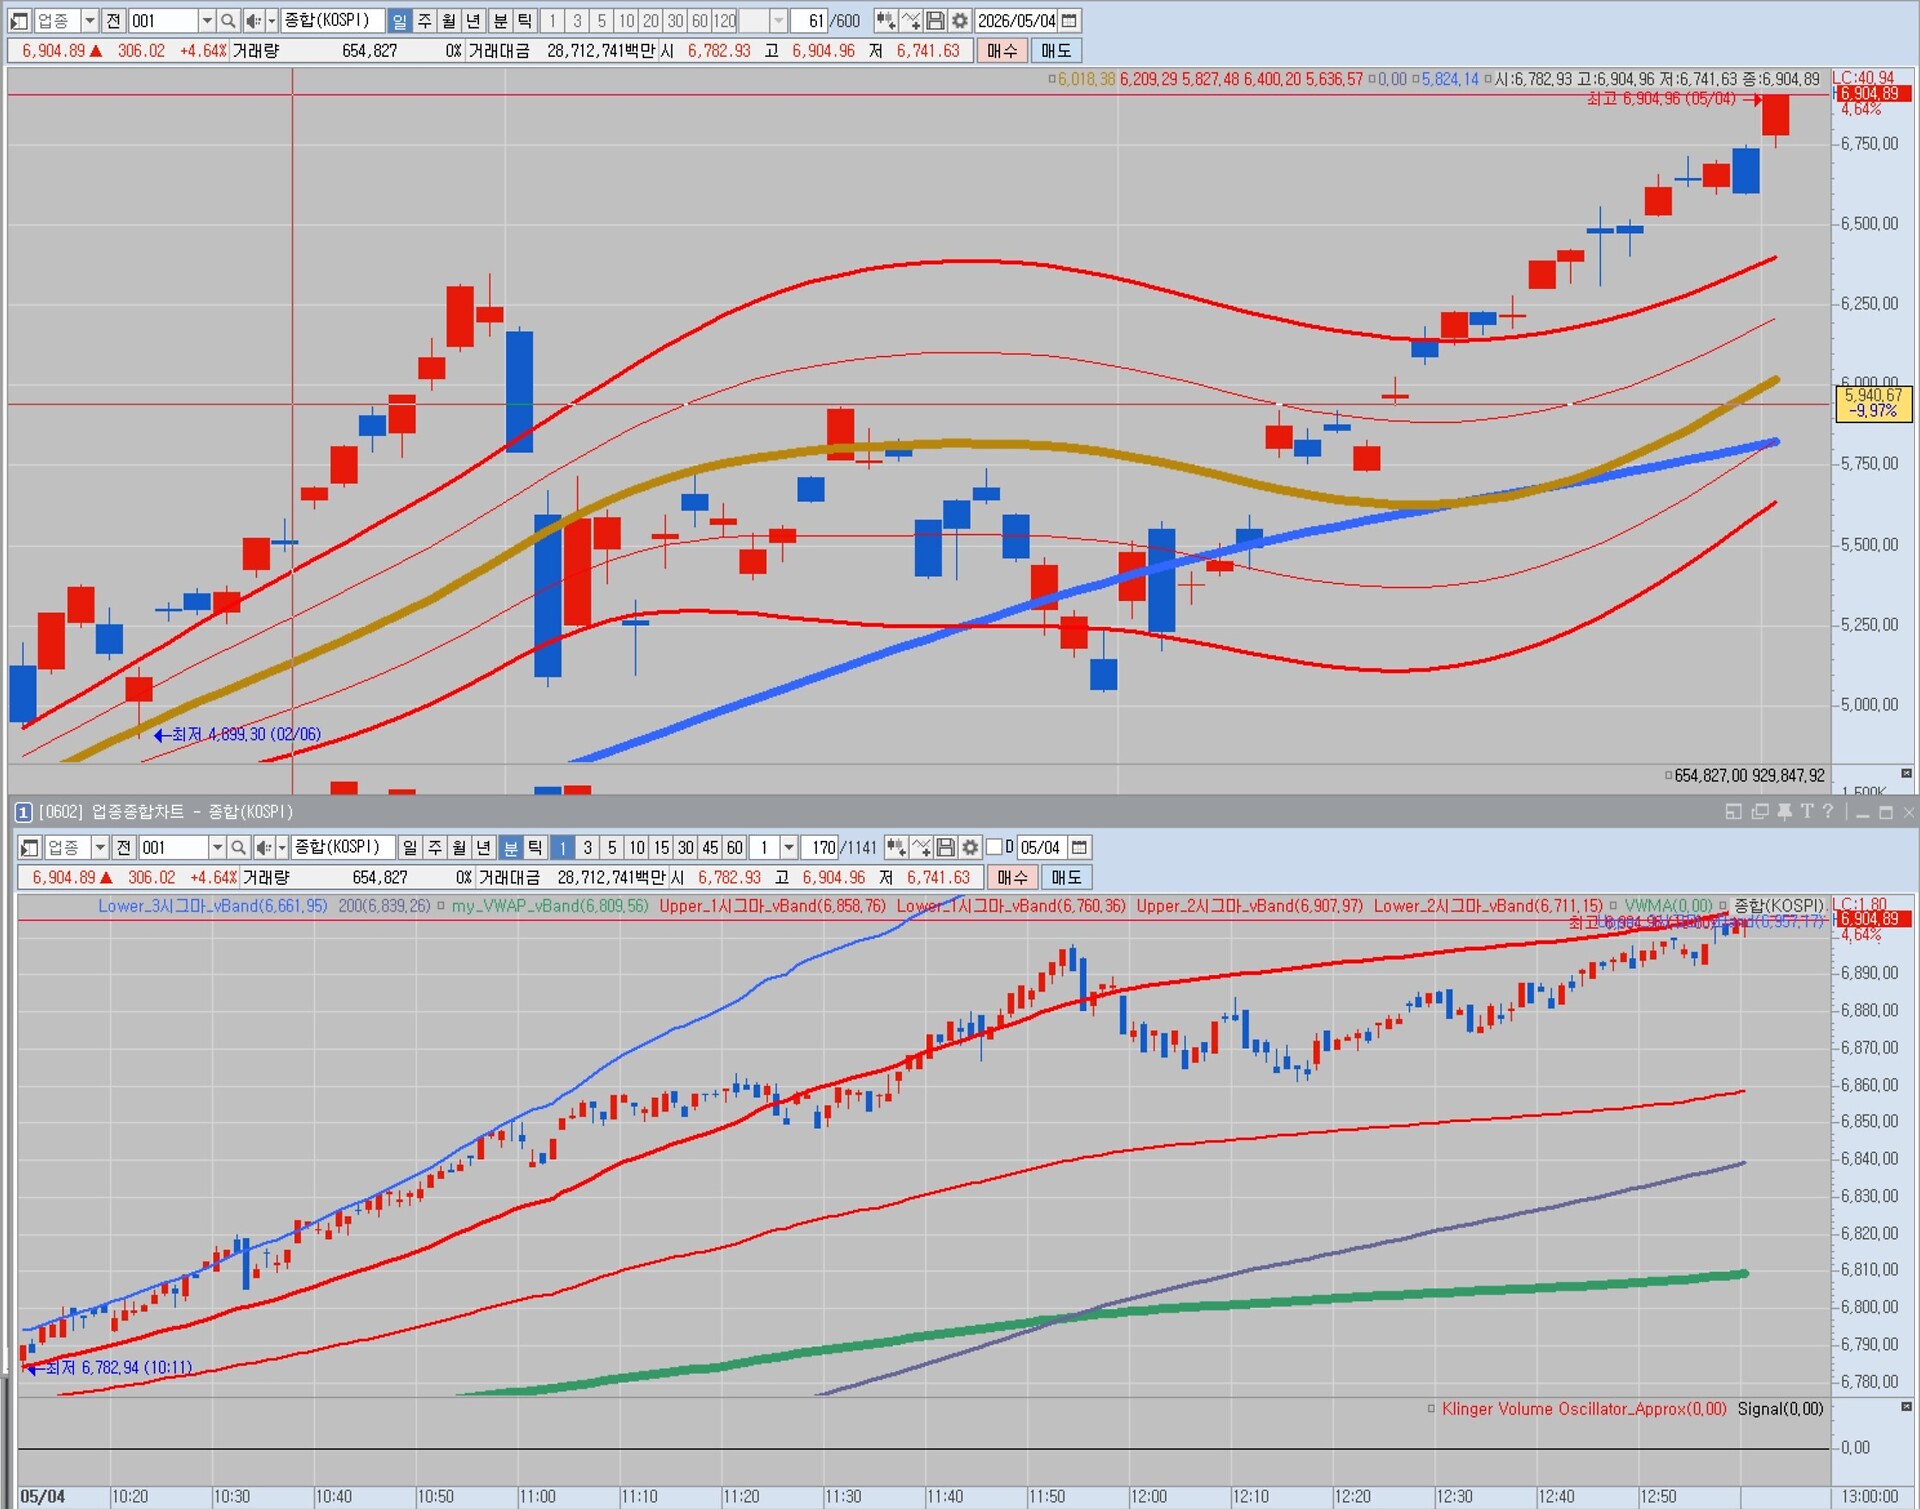Viewport: 1920px width, 1509px height.
Task: Click the T font icon in window title
Action: [1806, 812]
